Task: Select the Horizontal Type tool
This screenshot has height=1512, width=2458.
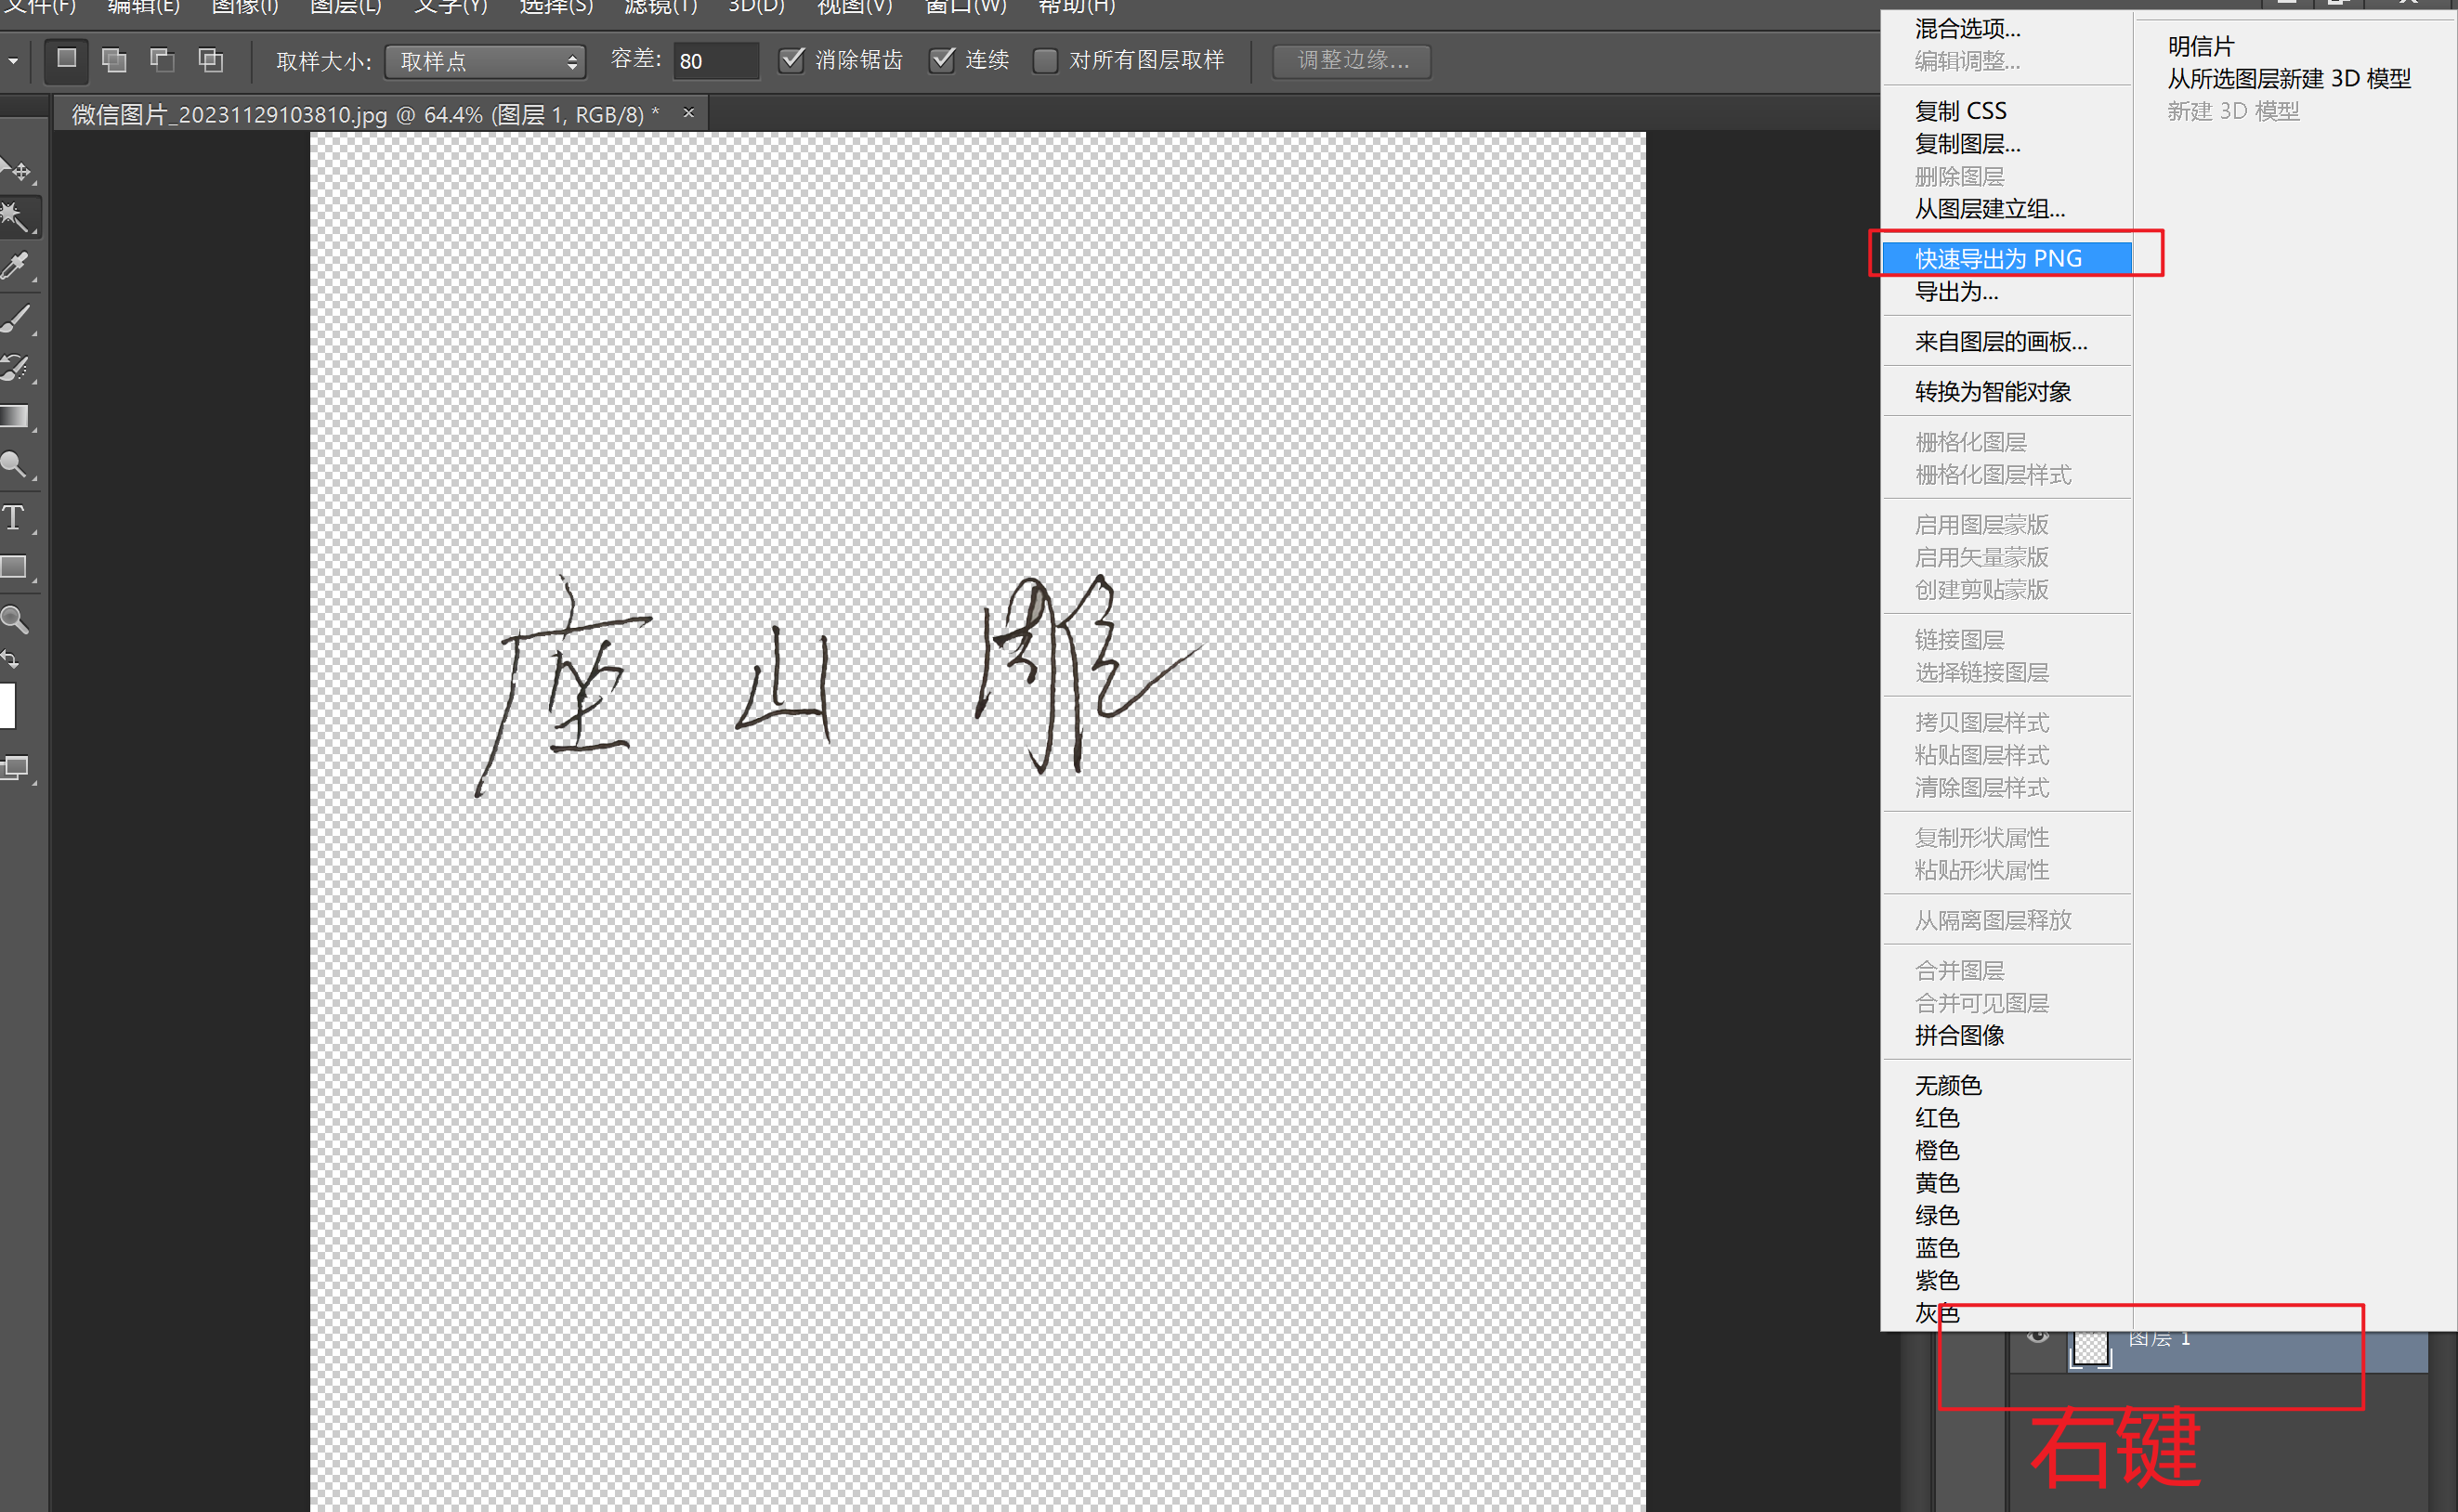Action: (x=14, y=518)
